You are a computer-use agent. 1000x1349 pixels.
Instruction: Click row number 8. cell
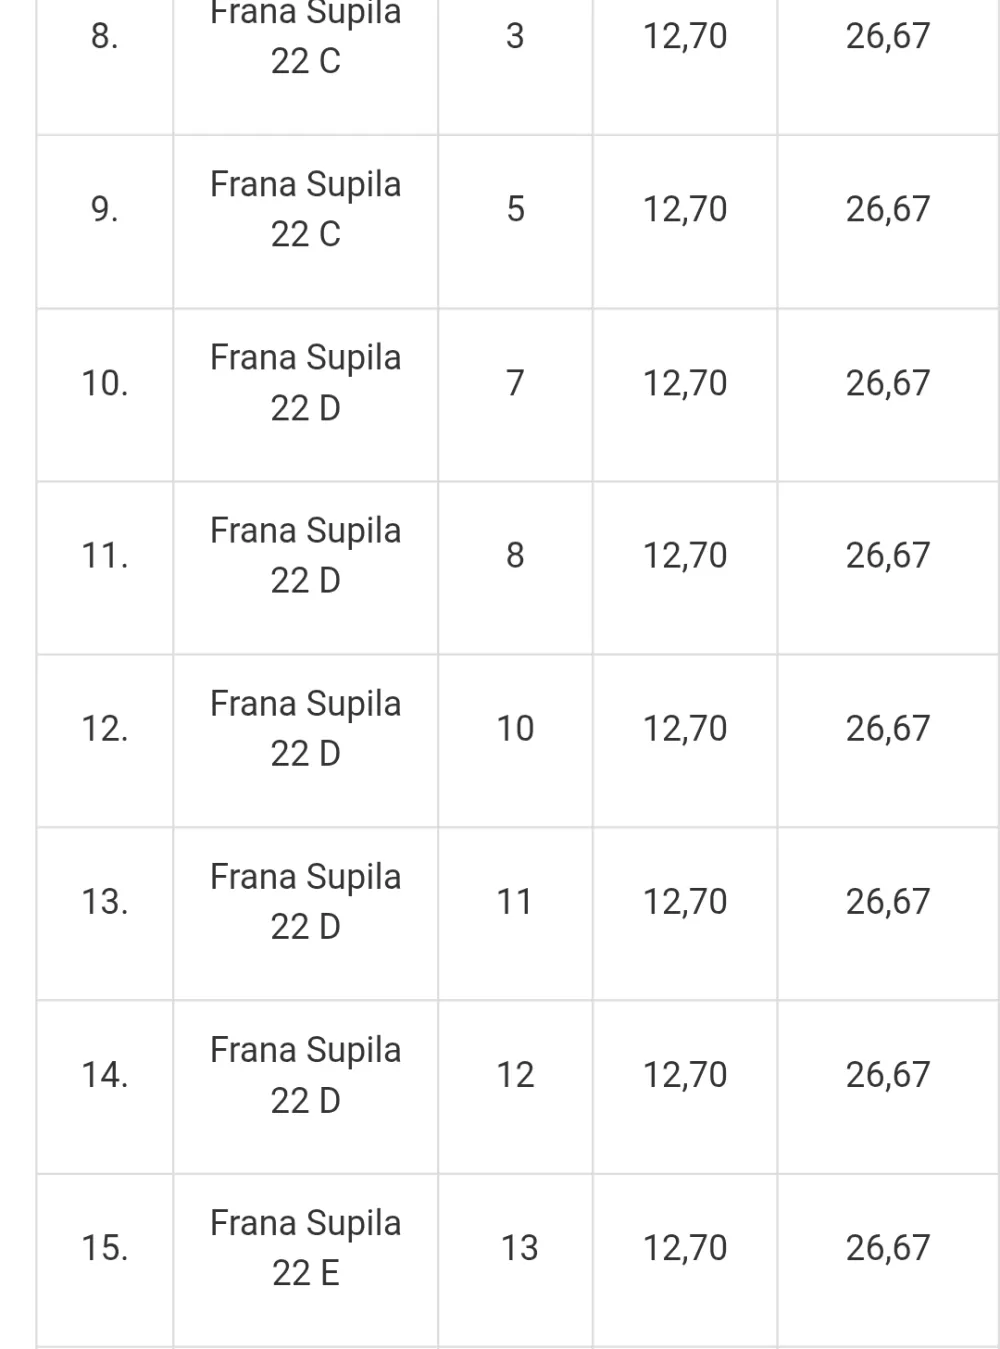(x=104, y=37)
